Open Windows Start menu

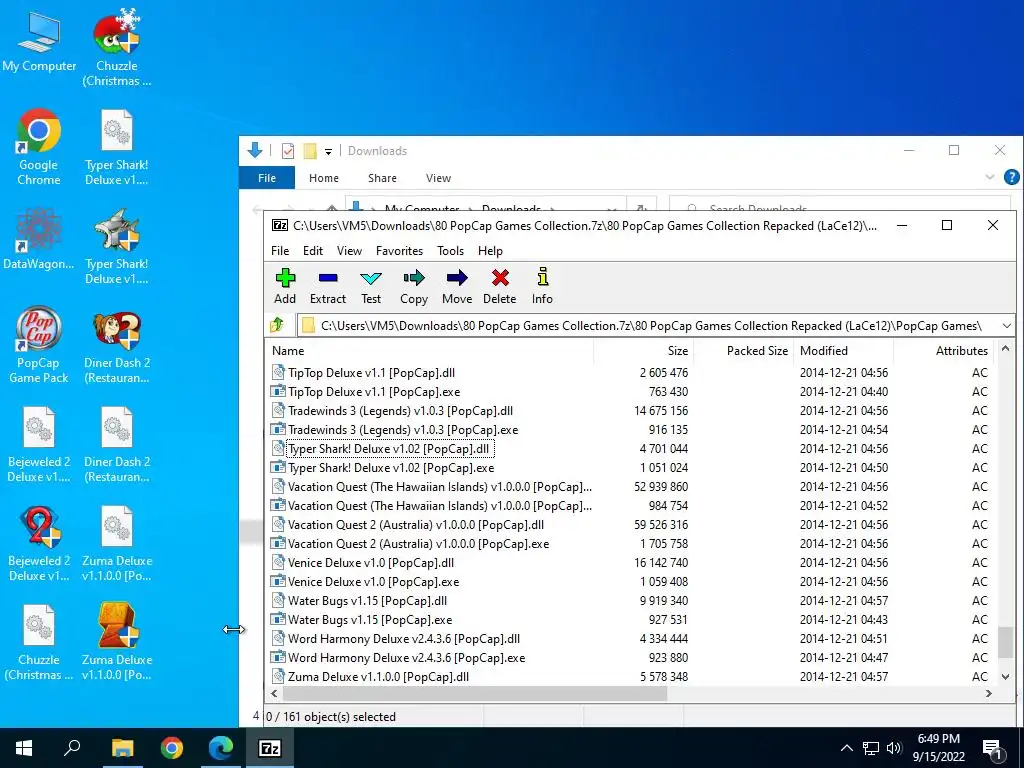coord(24,748)
